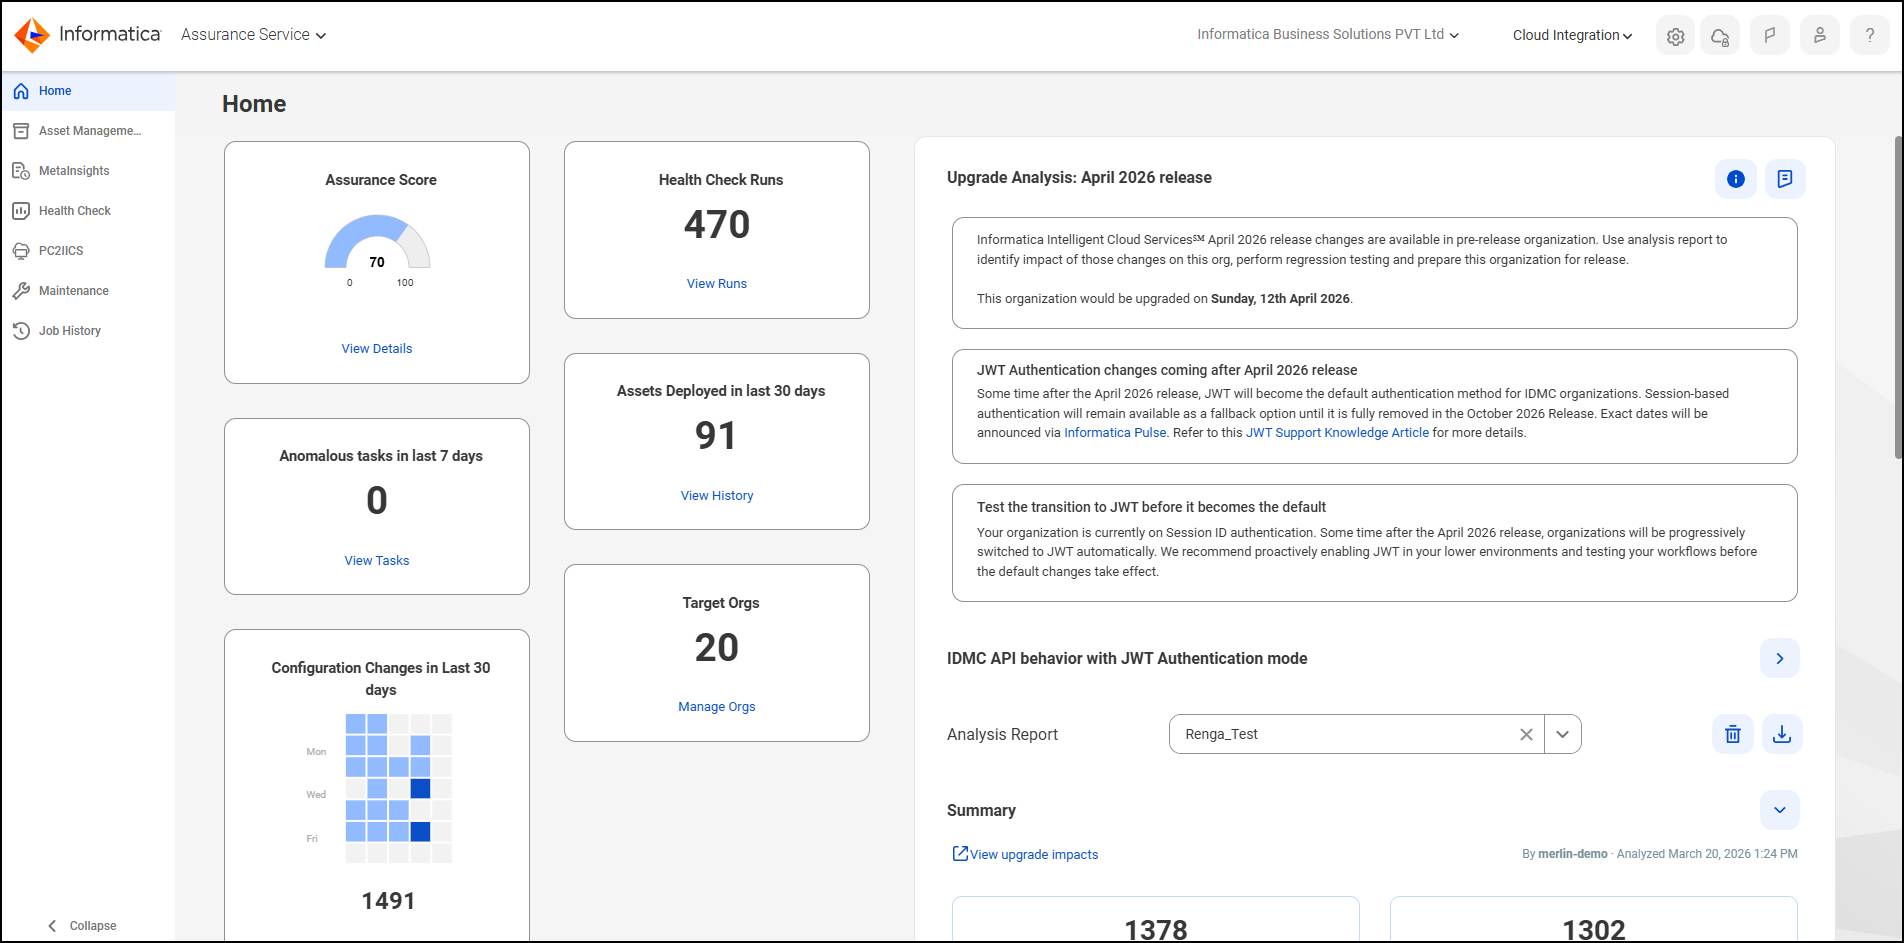Open the settings gear in the header
This screenshot has width=1904, height=943.
[1675, 36]
